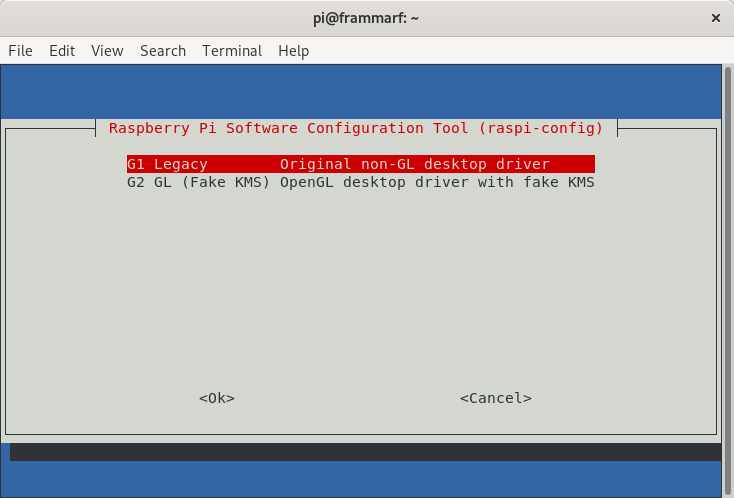The height and width of the screenshot is (498, 734).
Task: Select the G1 Legacy driver option
Action: (361, 164)
